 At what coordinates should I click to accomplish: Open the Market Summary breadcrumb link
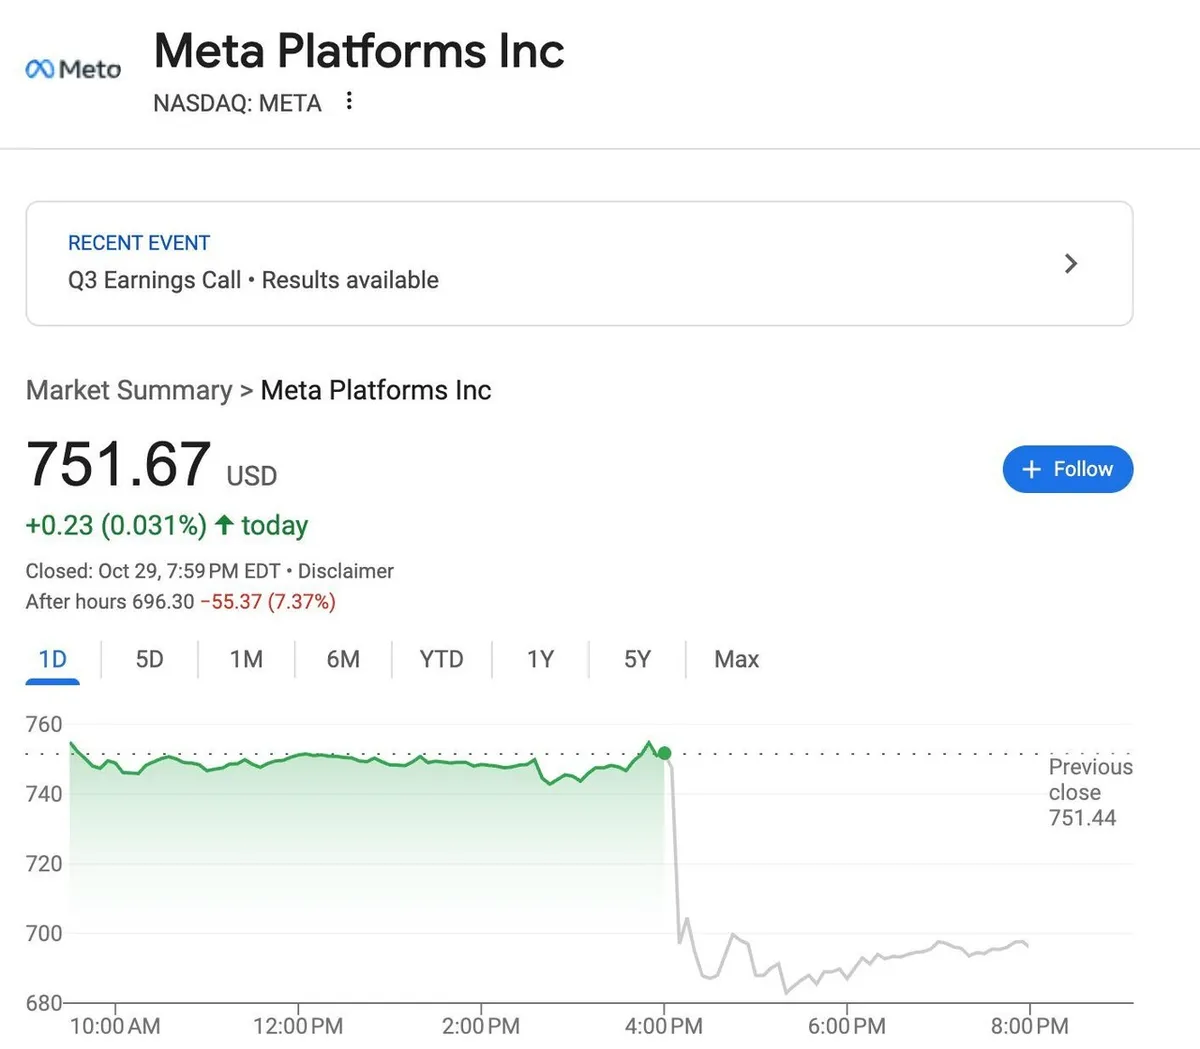click(x=129, y=390)
